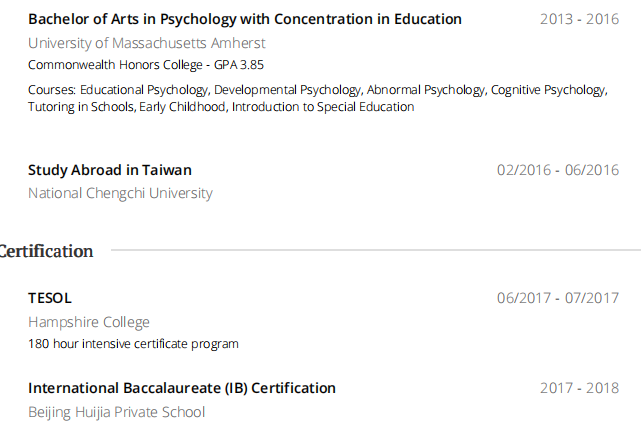Click the Certification section heading
The height and width of the screenshot is (429, 641).
coord(47,251)
